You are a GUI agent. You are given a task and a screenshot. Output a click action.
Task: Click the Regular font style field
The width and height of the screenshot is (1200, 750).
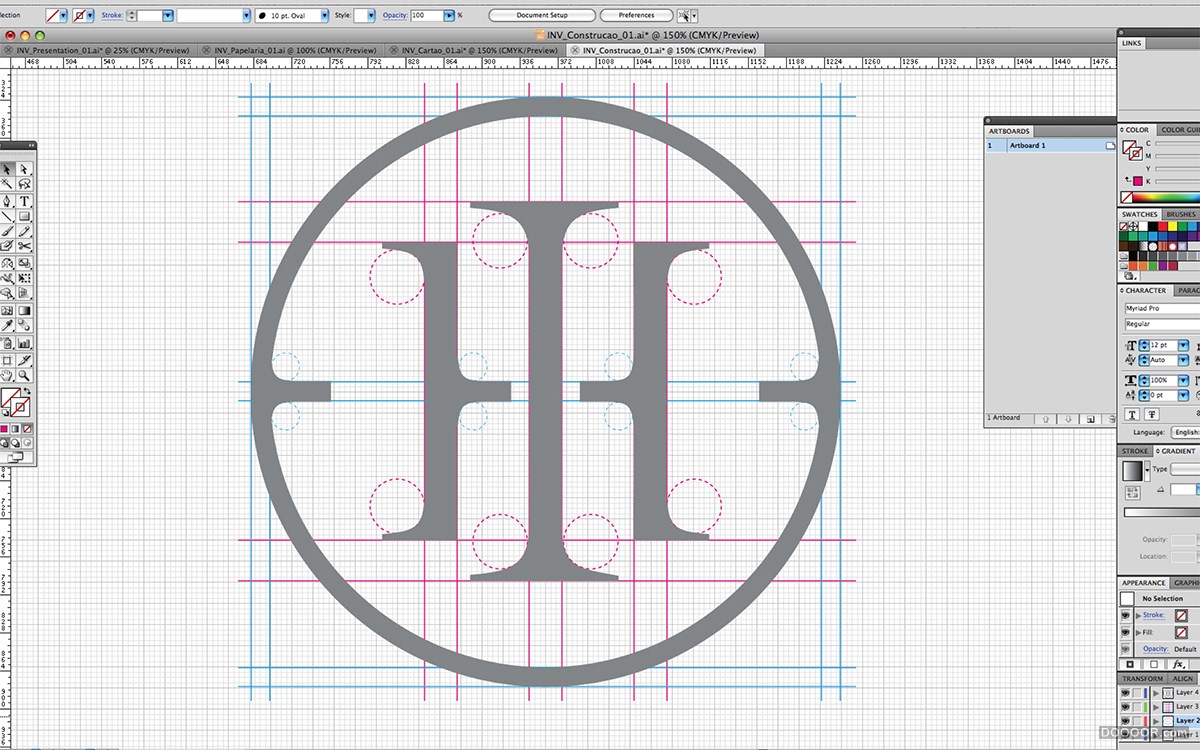coord(1162,324)
